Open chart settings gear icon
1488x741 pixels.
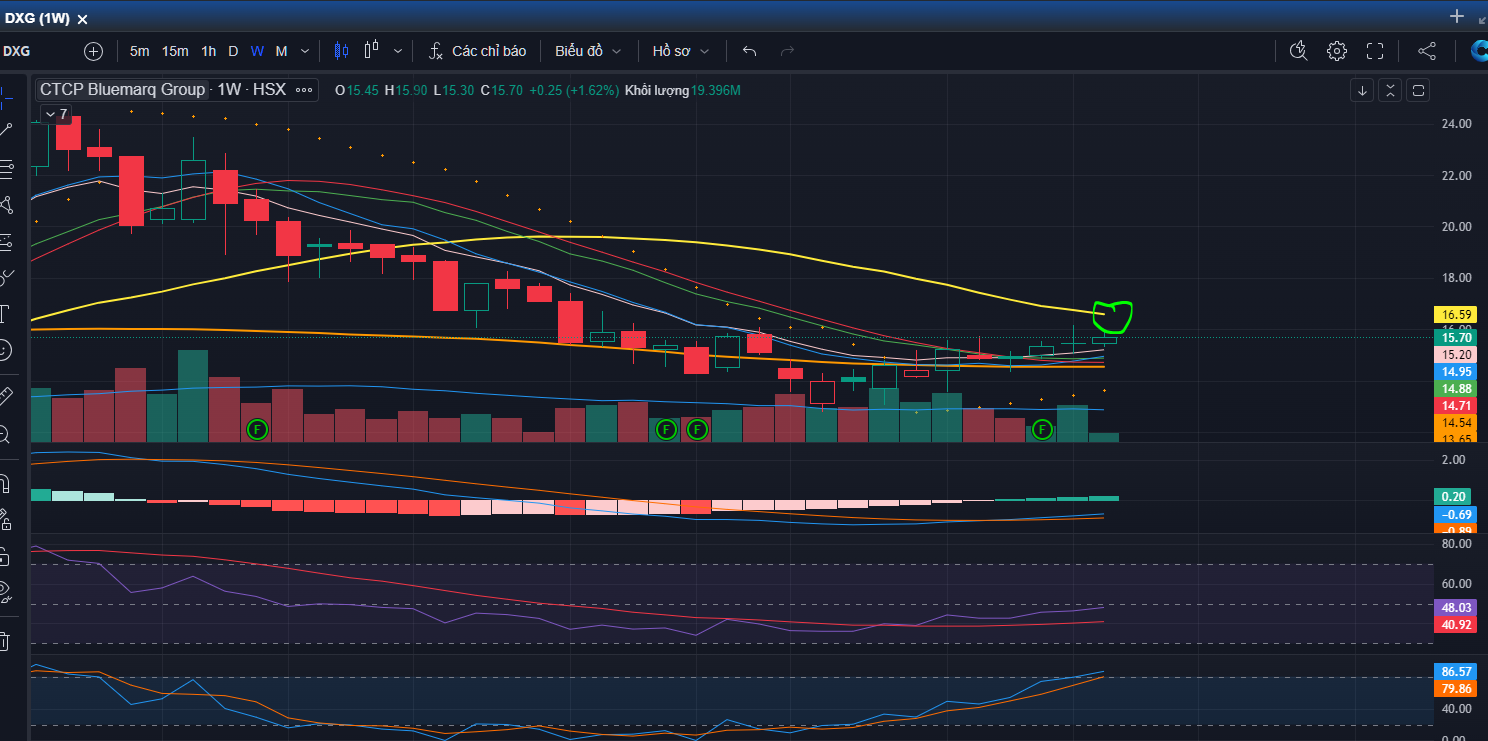tap(1337, 51)
